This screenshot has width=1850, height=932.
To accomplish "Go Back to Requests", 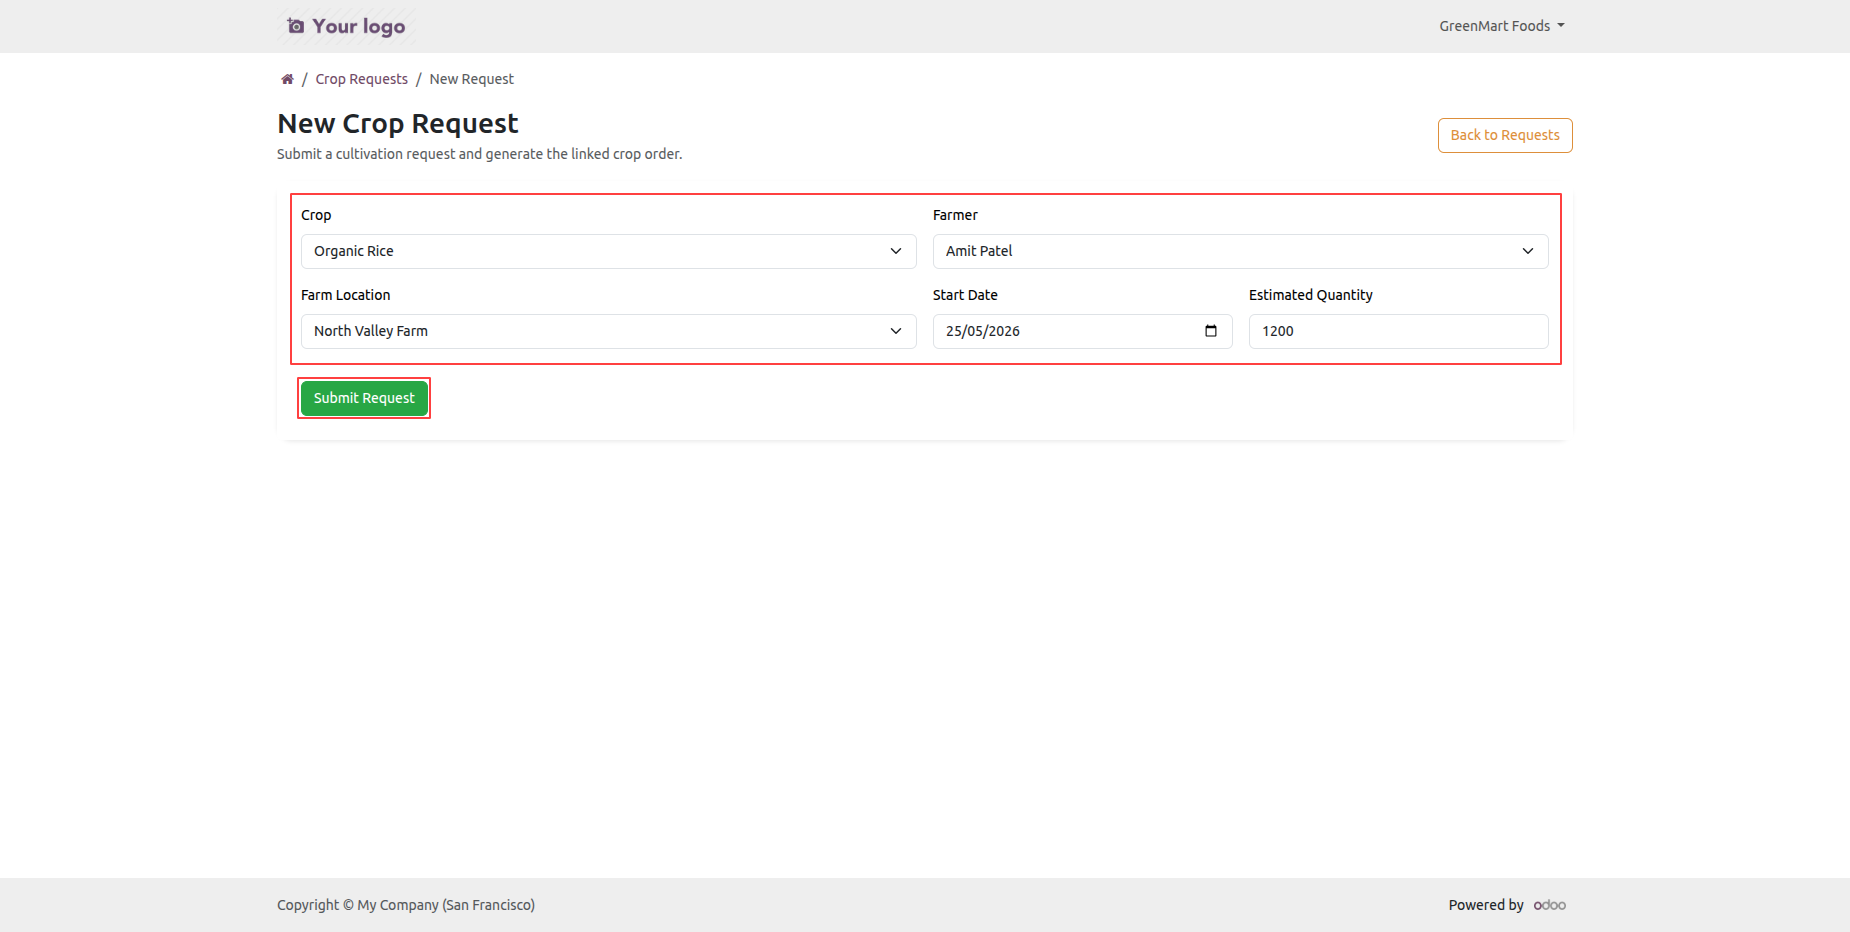I will click(x=1505, y=135).
